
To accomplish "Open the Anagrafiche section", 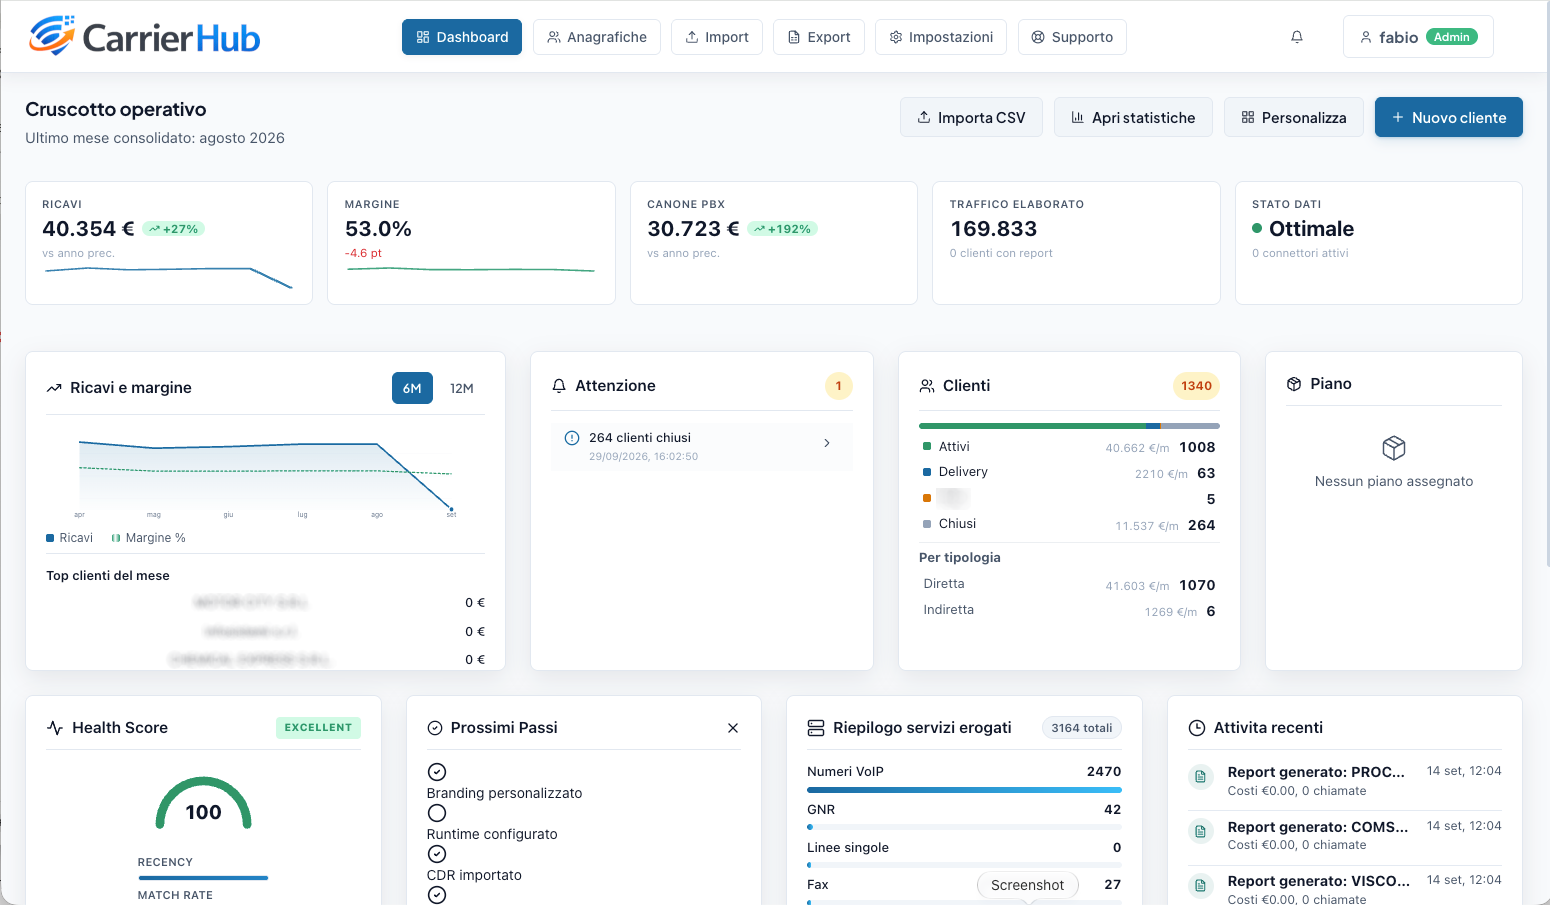I will (x=597, y=37).
